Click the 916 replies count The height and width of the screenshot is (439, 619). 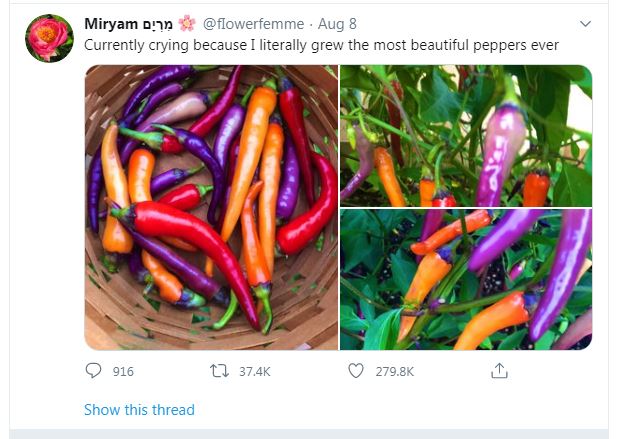click(x=123, y=371)
